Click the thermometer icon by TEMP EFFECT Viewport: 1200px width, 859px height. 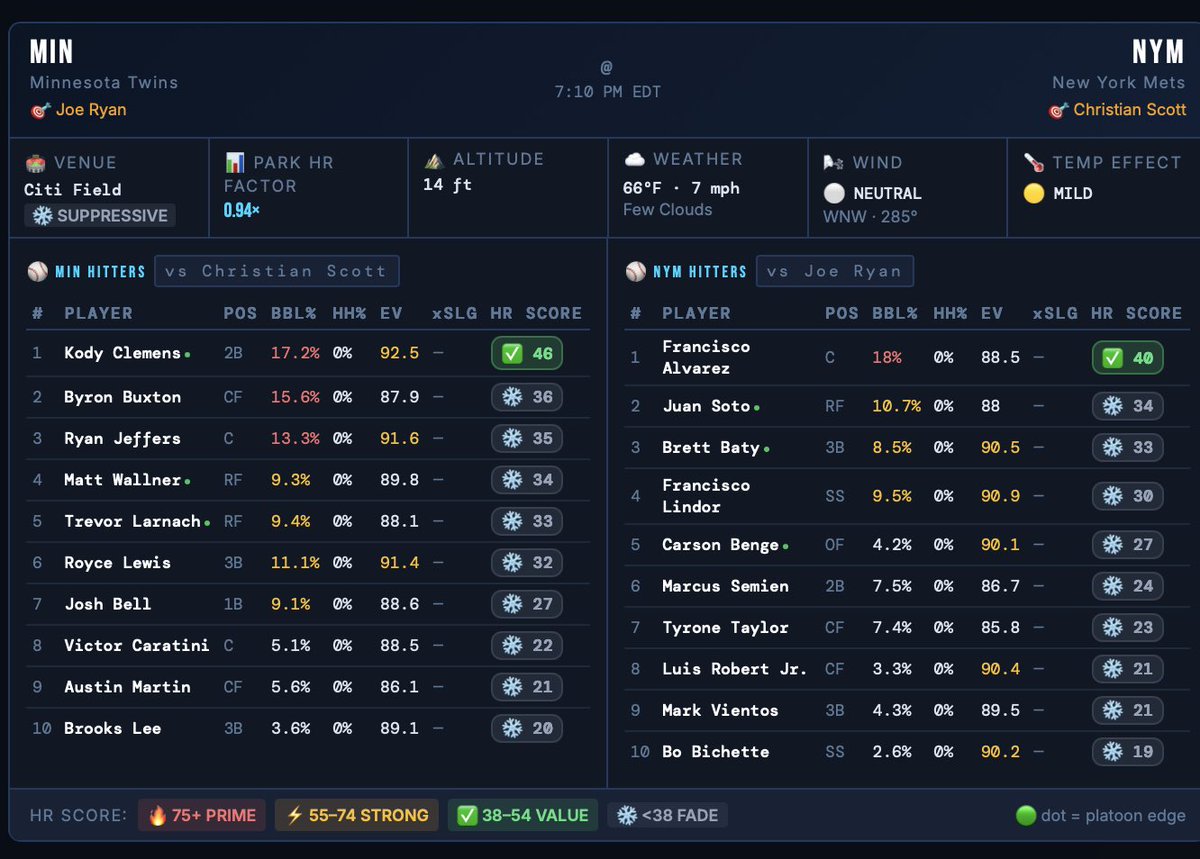click(x=1034, y=162)
